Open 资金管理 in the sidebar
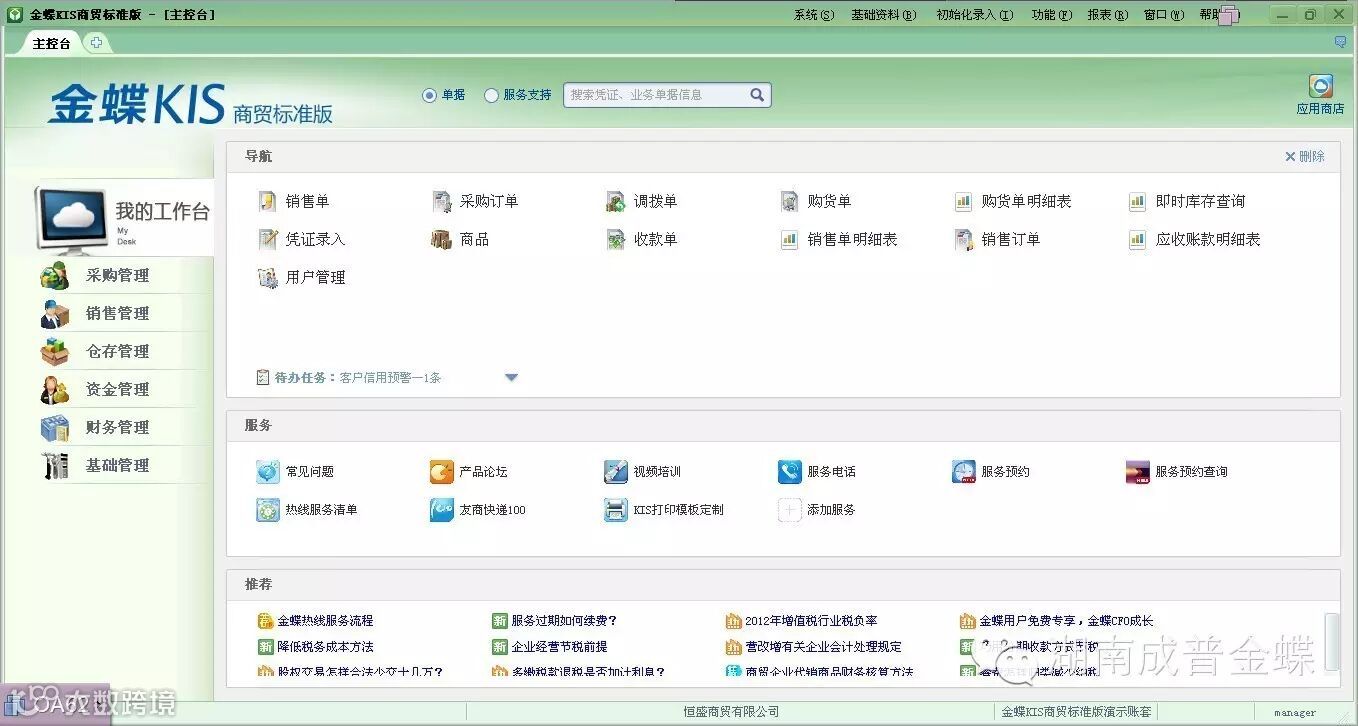This screenshot has height=726, width=1358. (117, 389)
